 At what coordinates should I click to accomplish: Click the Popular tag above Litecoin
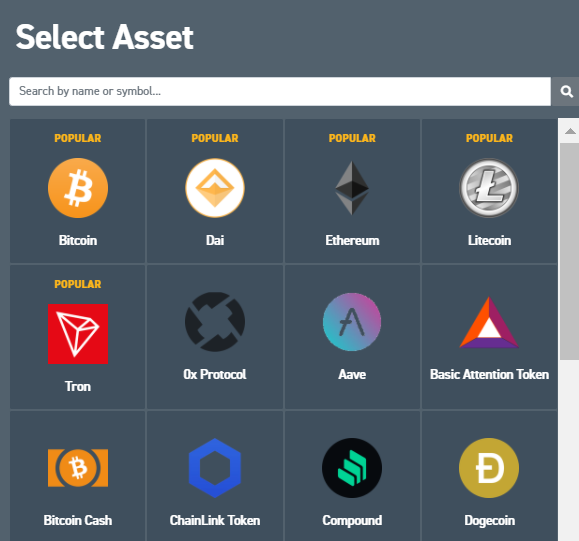pyautogui.click(x=489, y=138)
